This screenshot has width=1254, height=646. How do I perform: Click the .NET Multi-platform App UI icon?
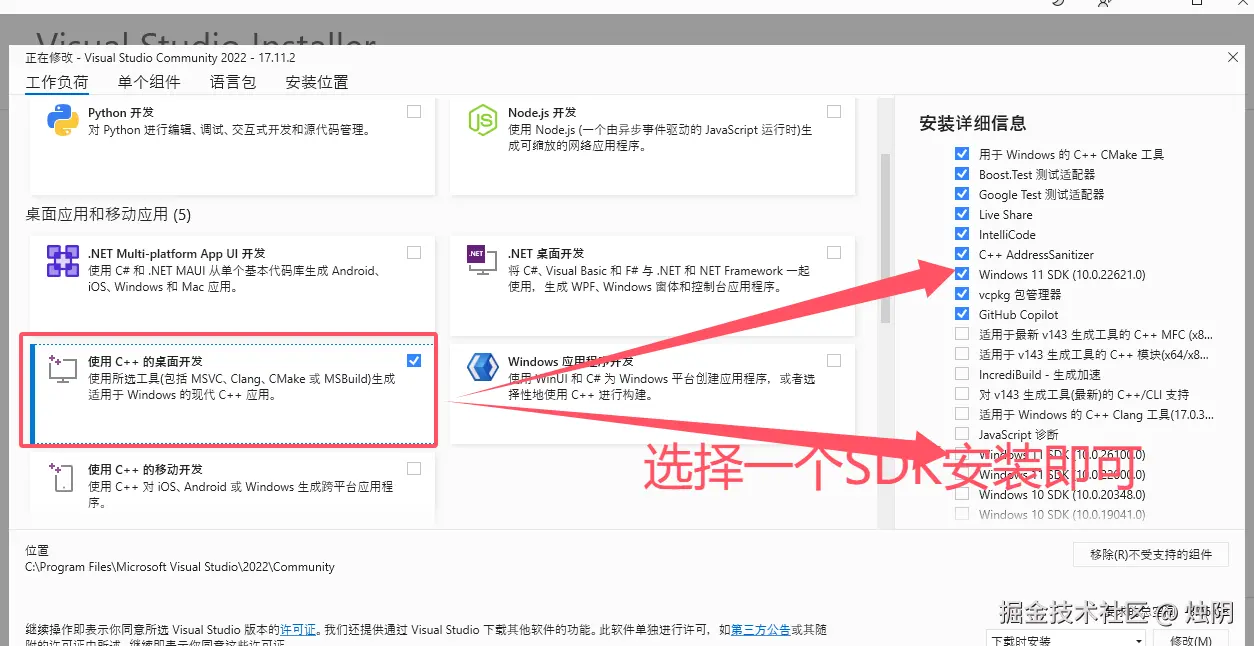coord(63,261)
